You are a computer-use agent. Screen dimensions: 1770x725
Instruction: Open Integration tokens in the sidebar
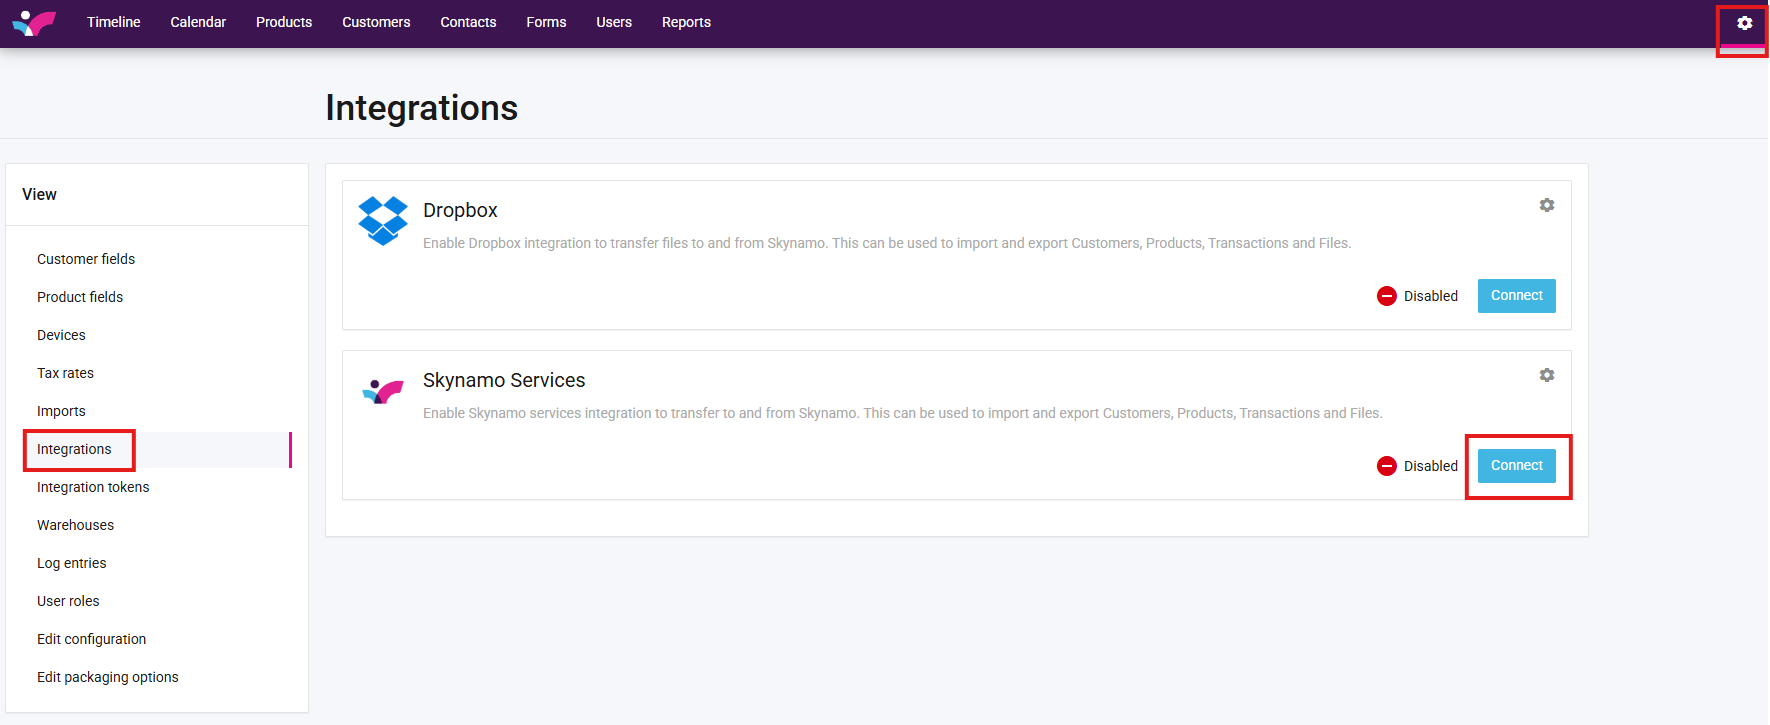click(93, 487)
